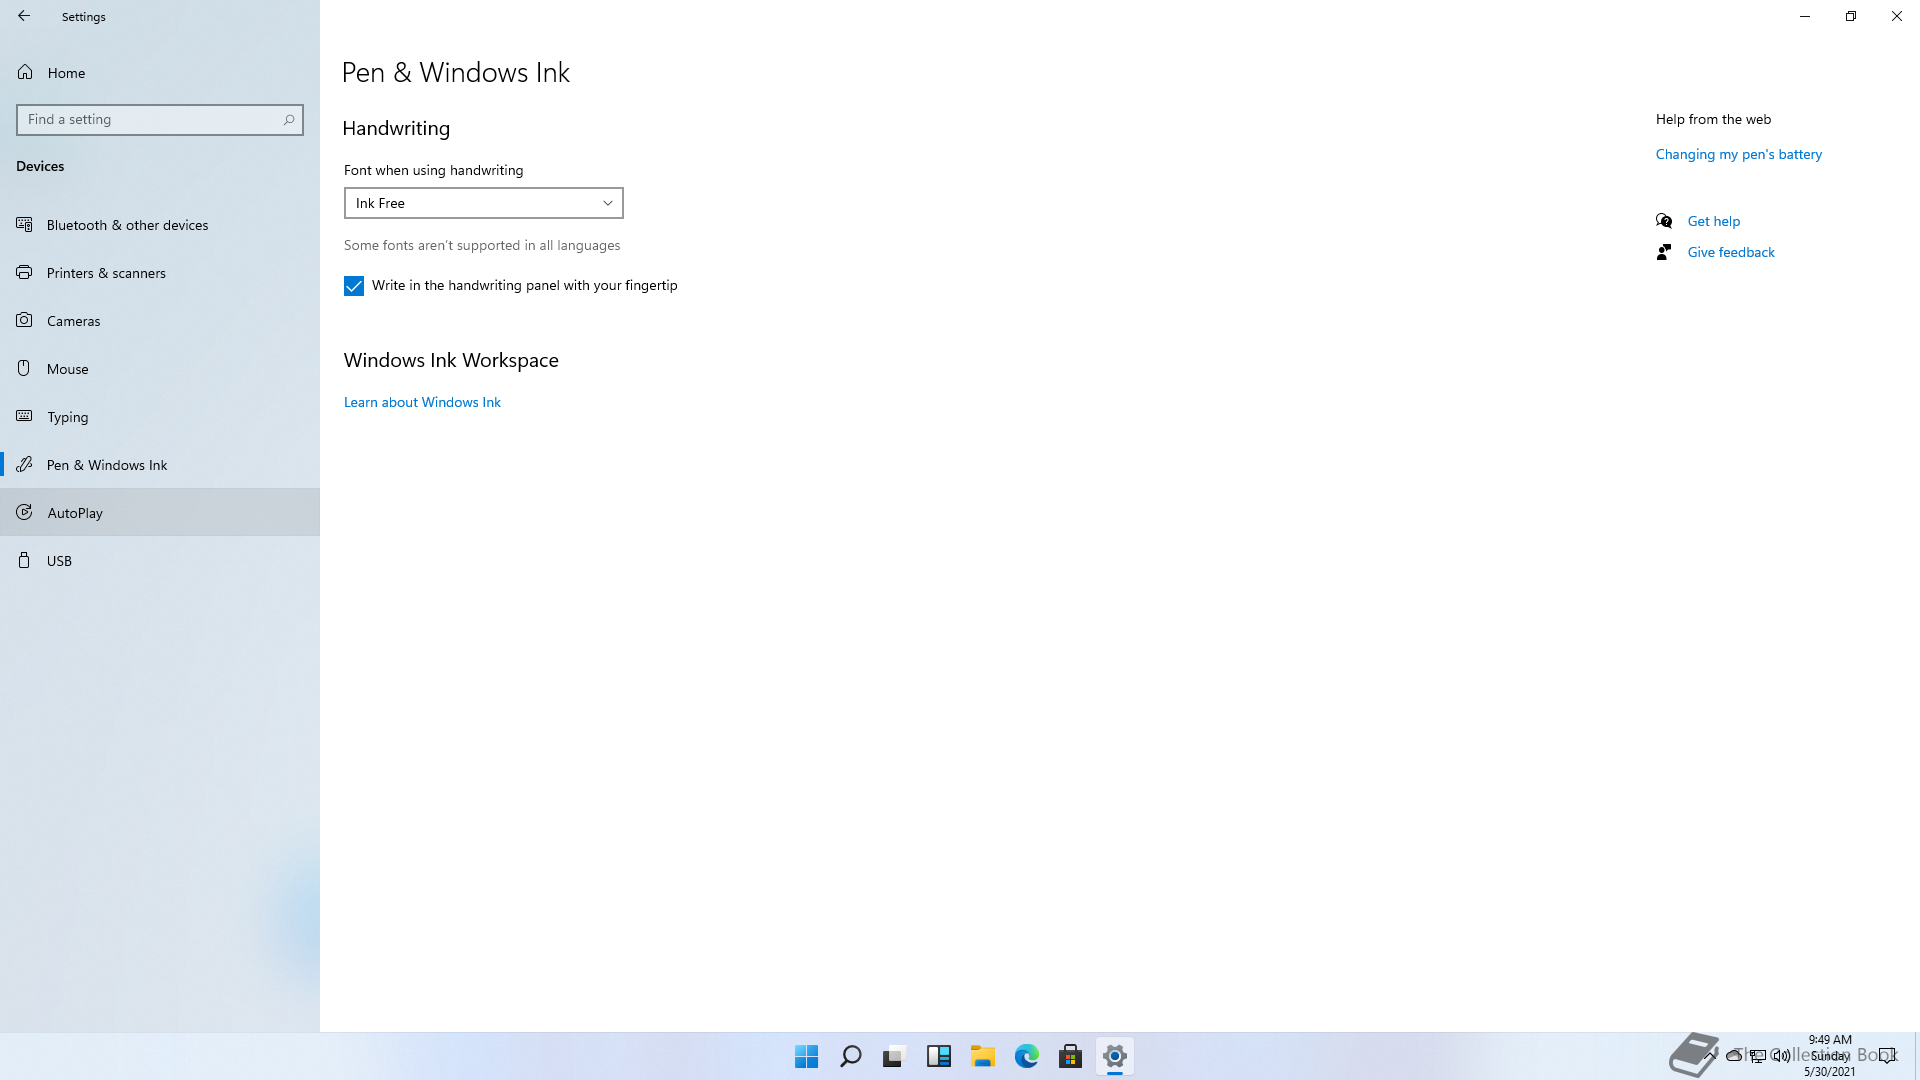The image size is (1920, 1080).
Task: Click the Give feedback person icon
Action: (1664, 252)
